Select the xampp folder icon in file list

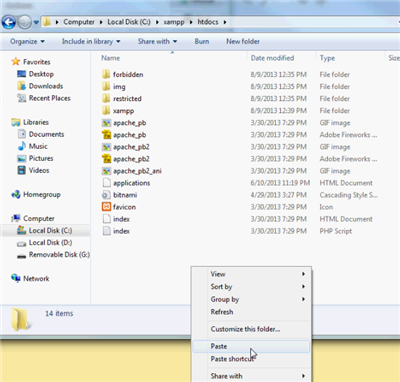(x=106, y=110)
